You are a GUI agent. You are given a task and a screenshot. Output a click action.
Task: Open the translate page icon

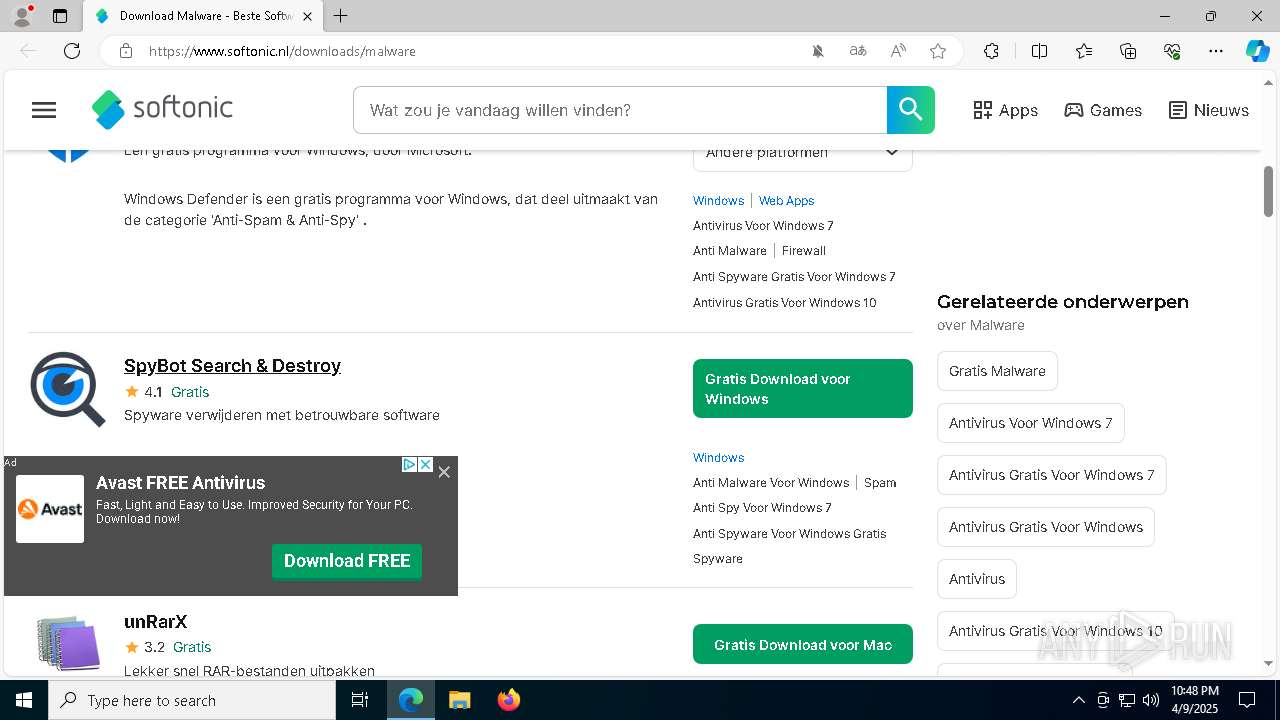click(x=858, y=51)
